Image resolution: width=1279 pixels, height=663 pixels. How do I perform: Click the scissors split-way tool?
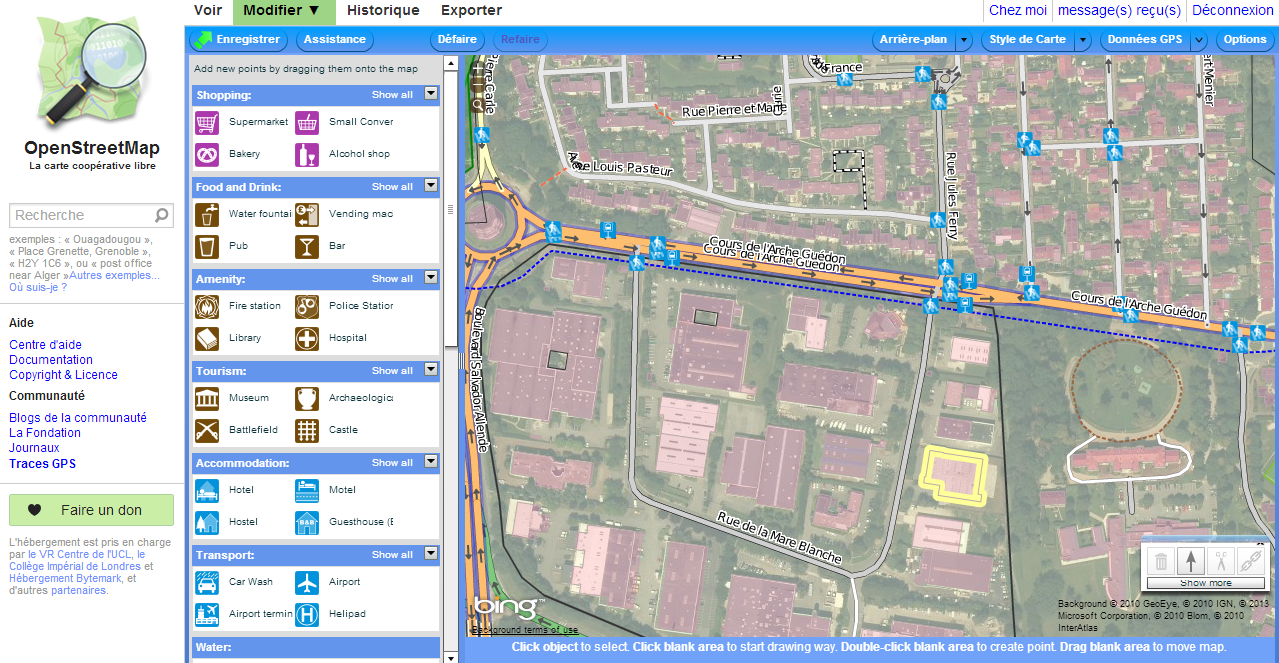tap(1220, 560)
